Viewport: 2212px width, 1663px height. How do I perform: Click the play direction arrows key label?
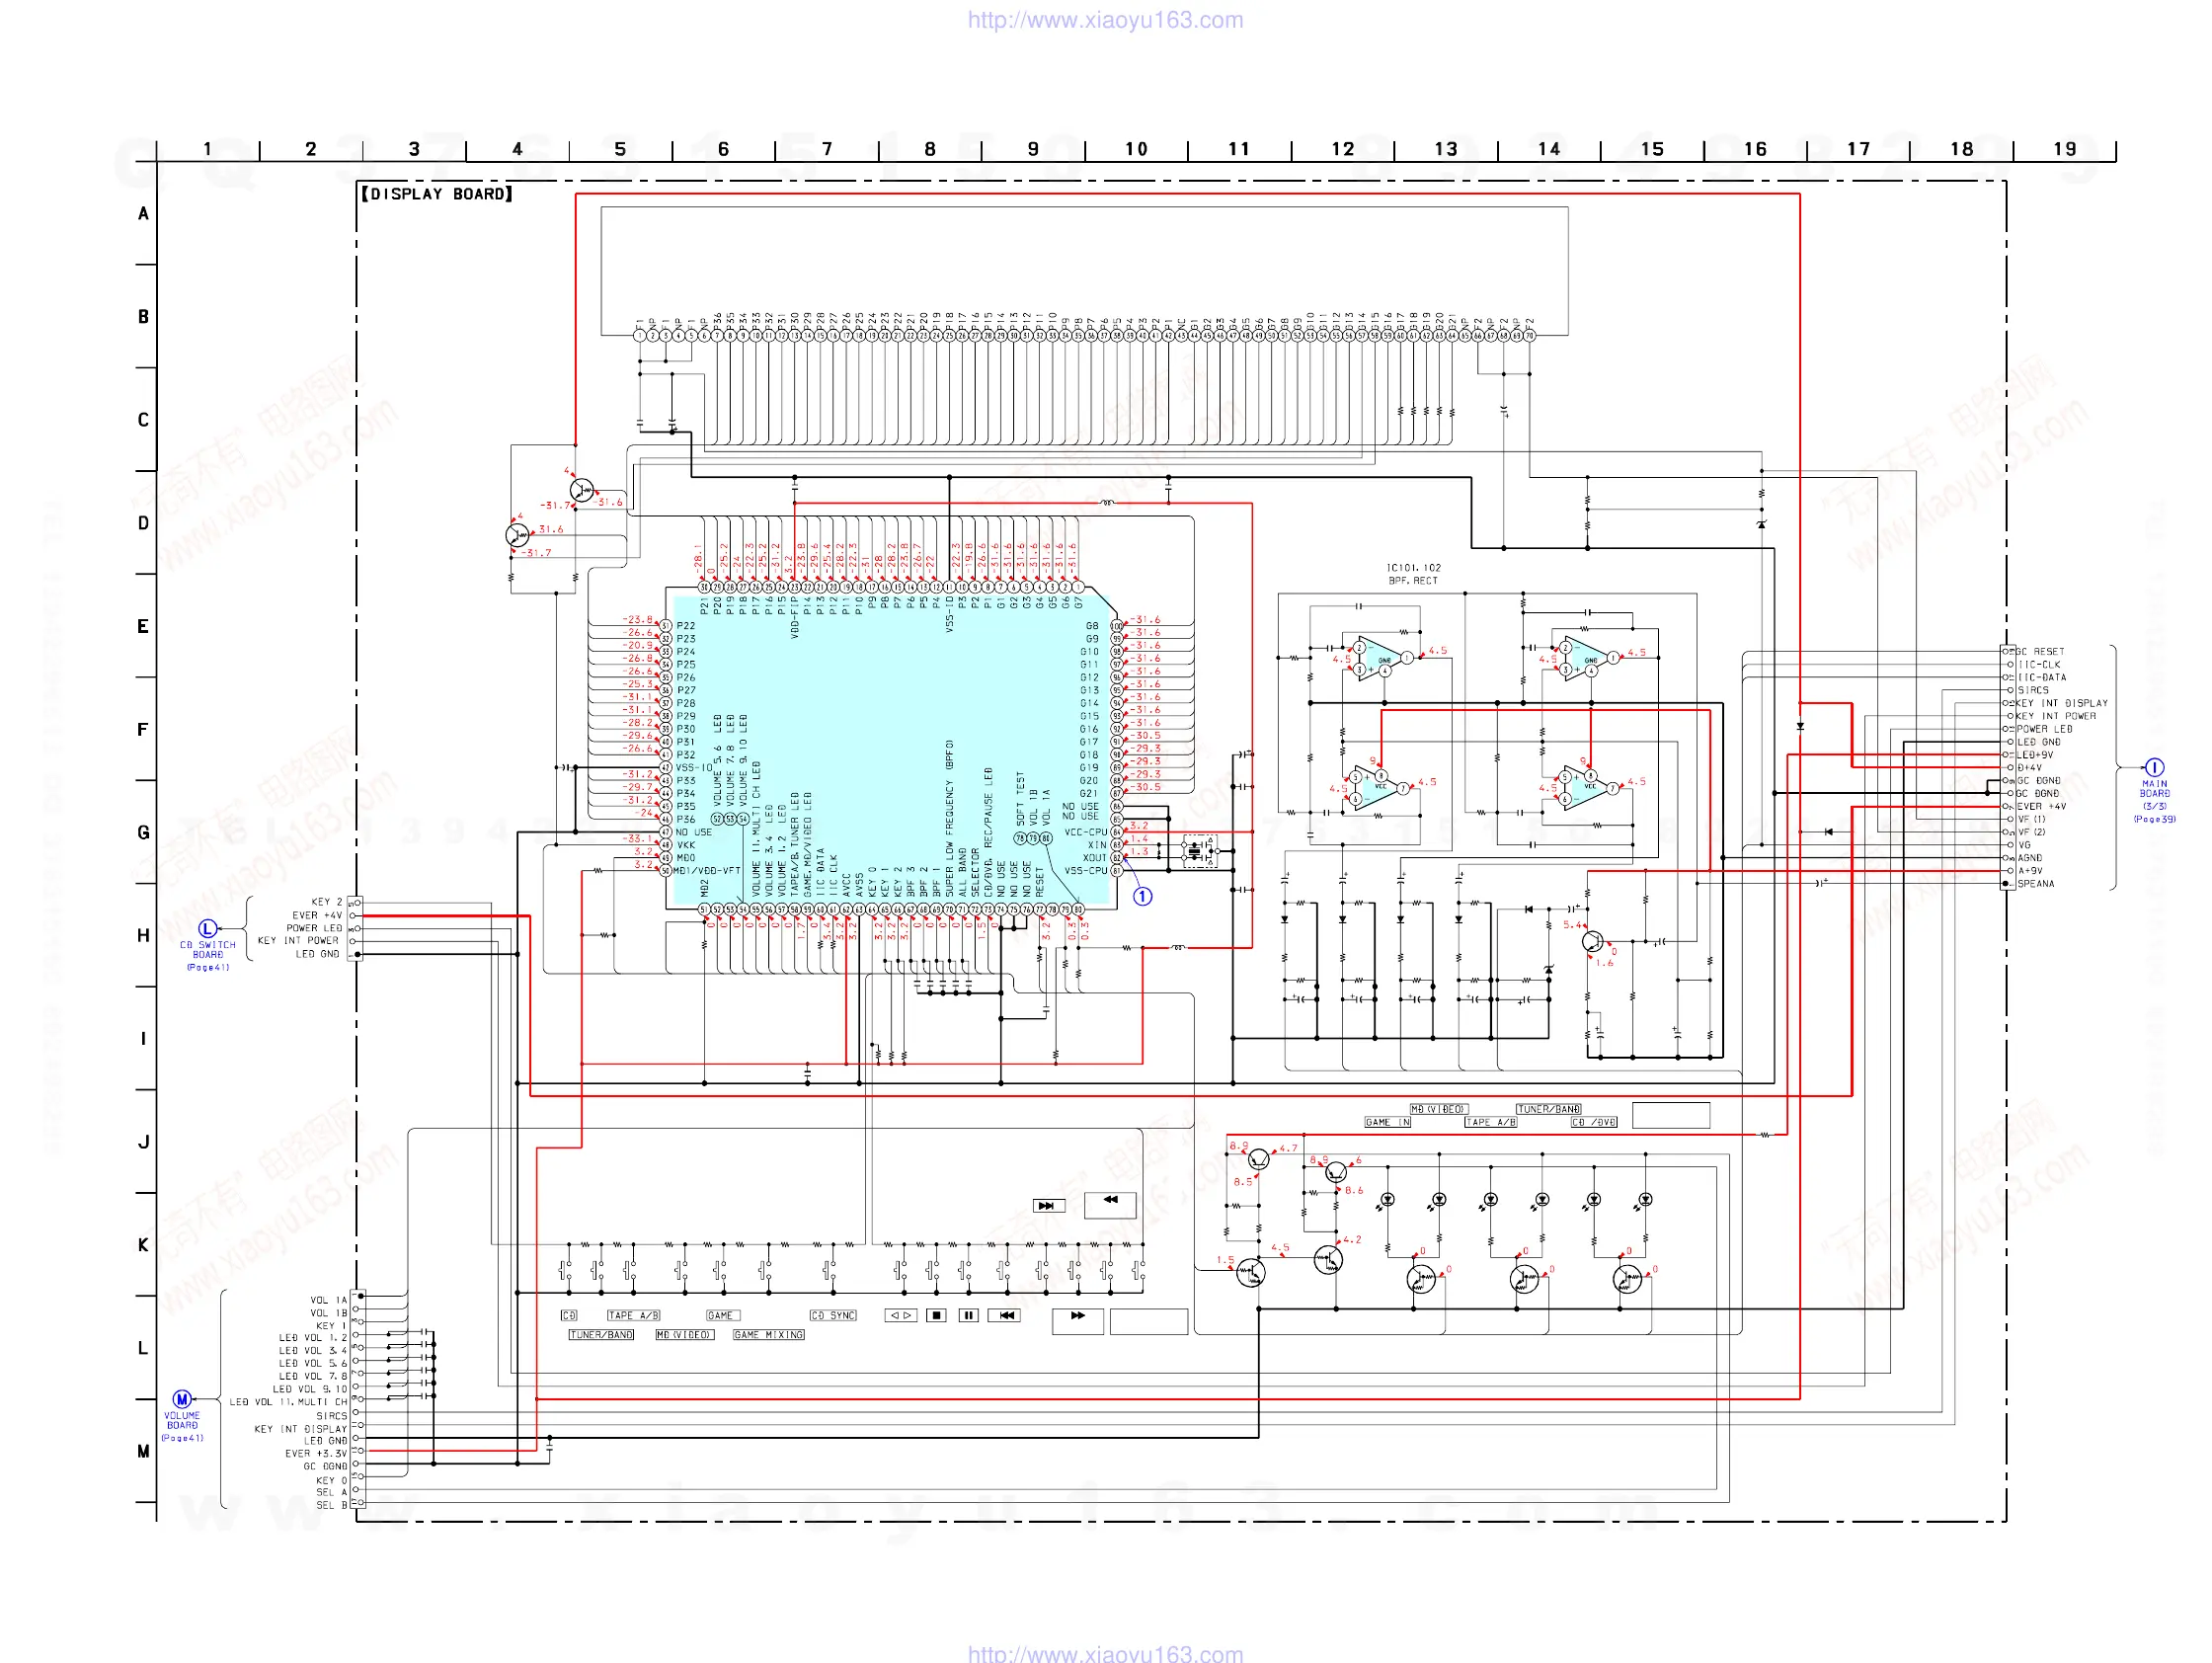pos(900,1315)
